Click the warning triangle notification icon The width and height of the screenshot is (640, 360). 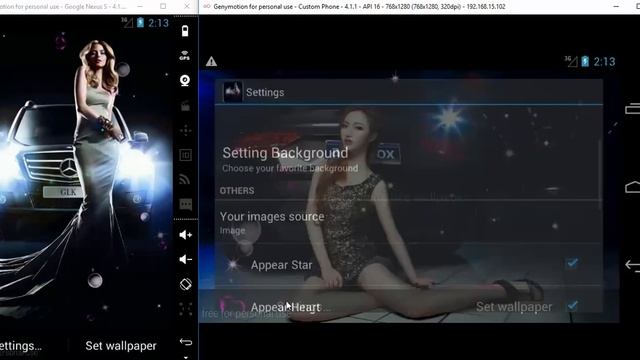[x=211, y=62]
